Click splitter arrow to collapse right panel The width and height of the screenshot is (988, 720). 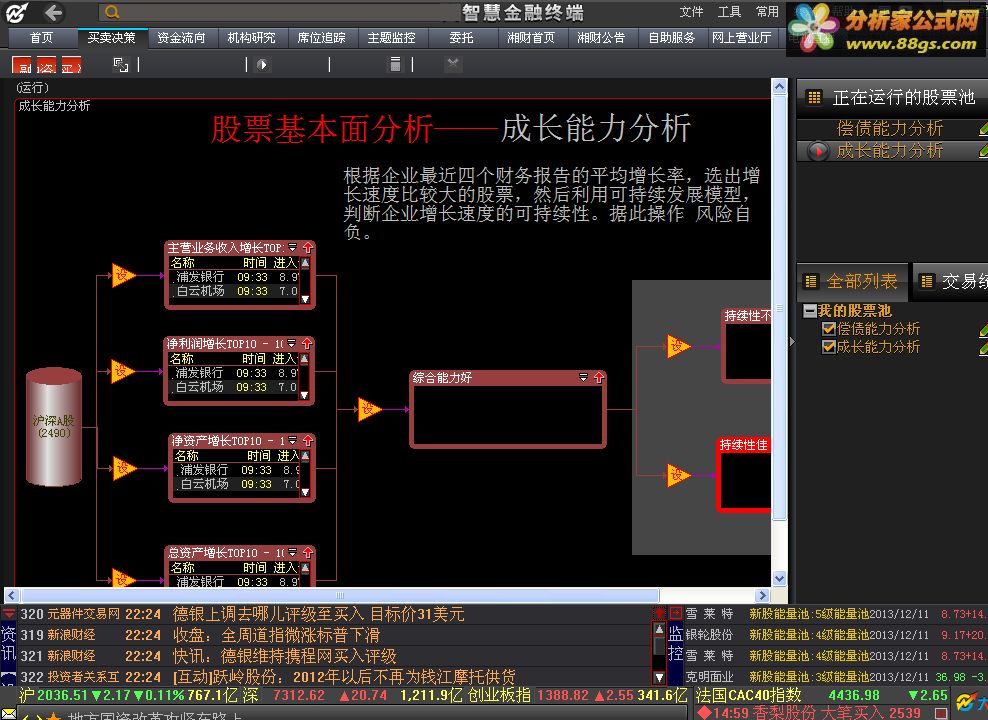click(792, 341)
